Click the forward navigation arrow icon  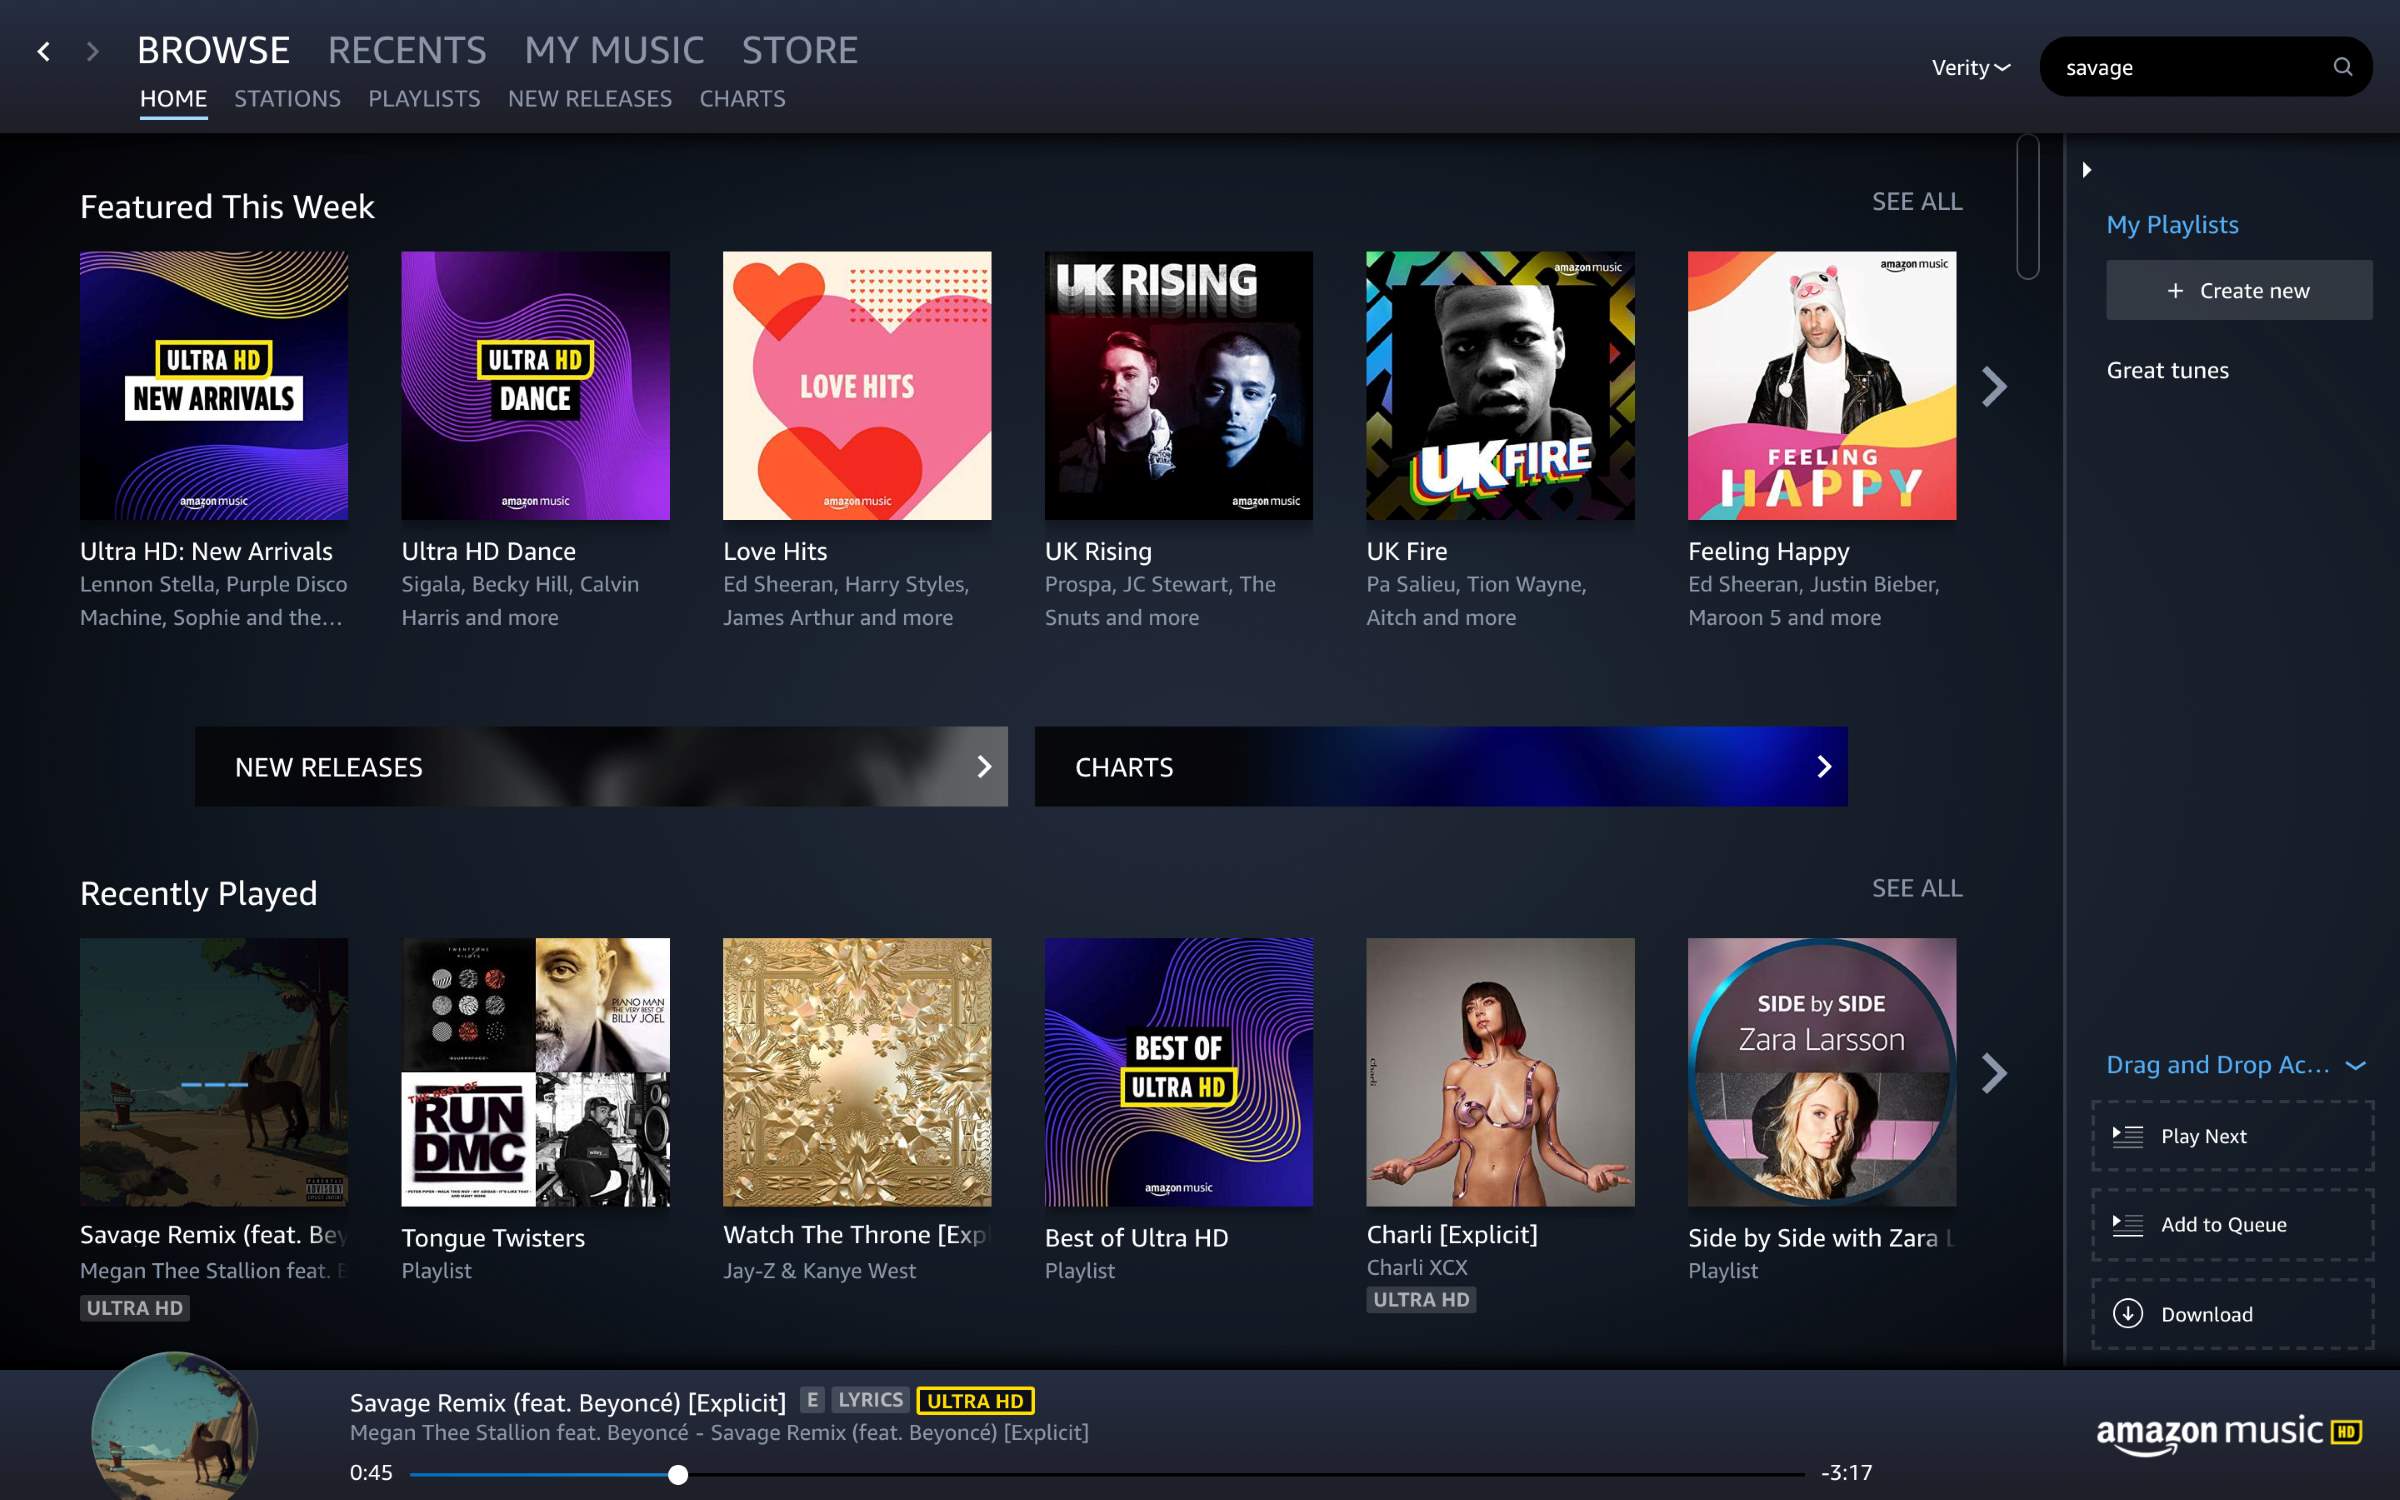pyautogui.click(x=93, y=48)
